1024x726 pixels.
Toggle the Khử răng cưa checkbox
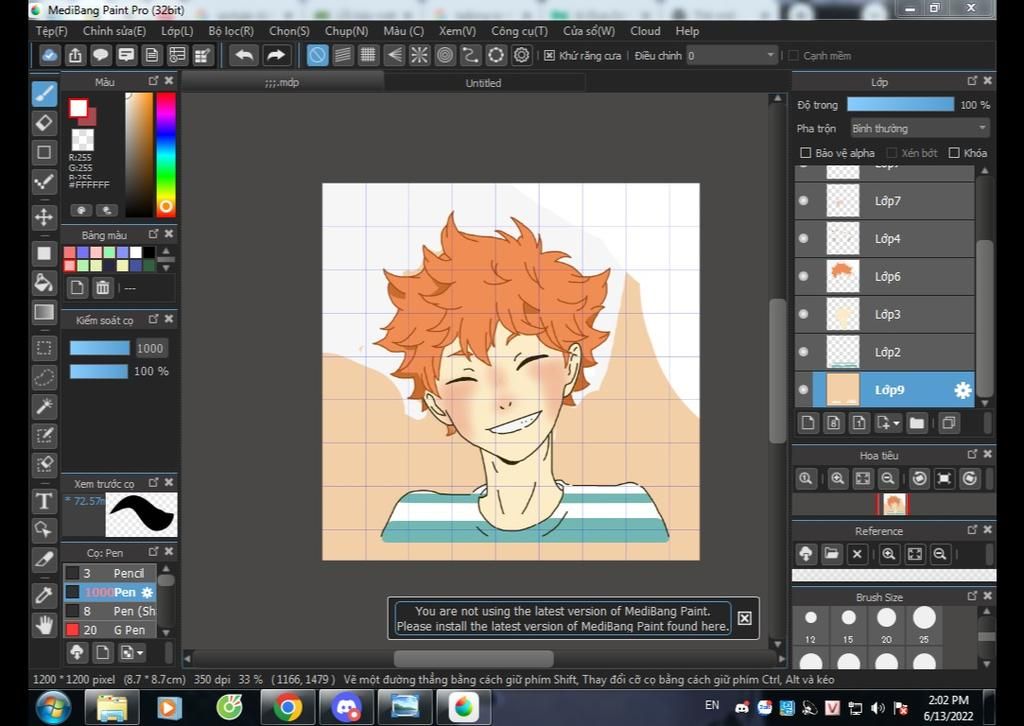[x=549, y=55]
